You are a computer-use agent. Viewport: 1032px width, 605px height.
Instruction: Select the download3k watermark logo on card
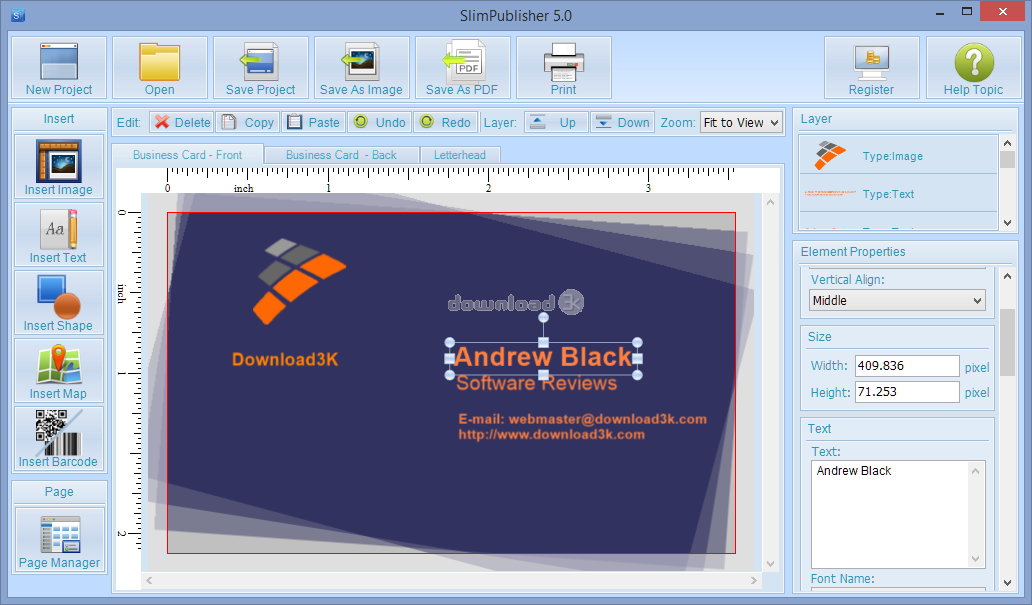pos(516,303)
